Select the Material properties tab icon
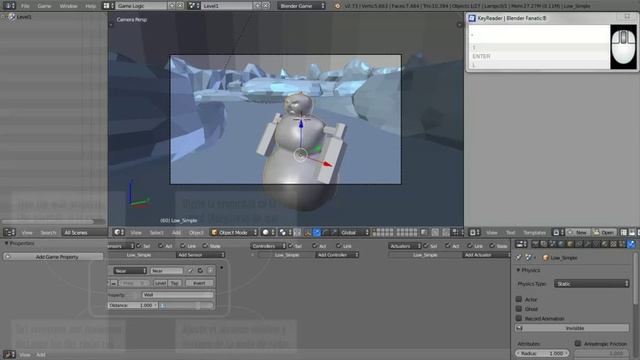The height and width of the screenshot is (360, 640). point(605,244)
